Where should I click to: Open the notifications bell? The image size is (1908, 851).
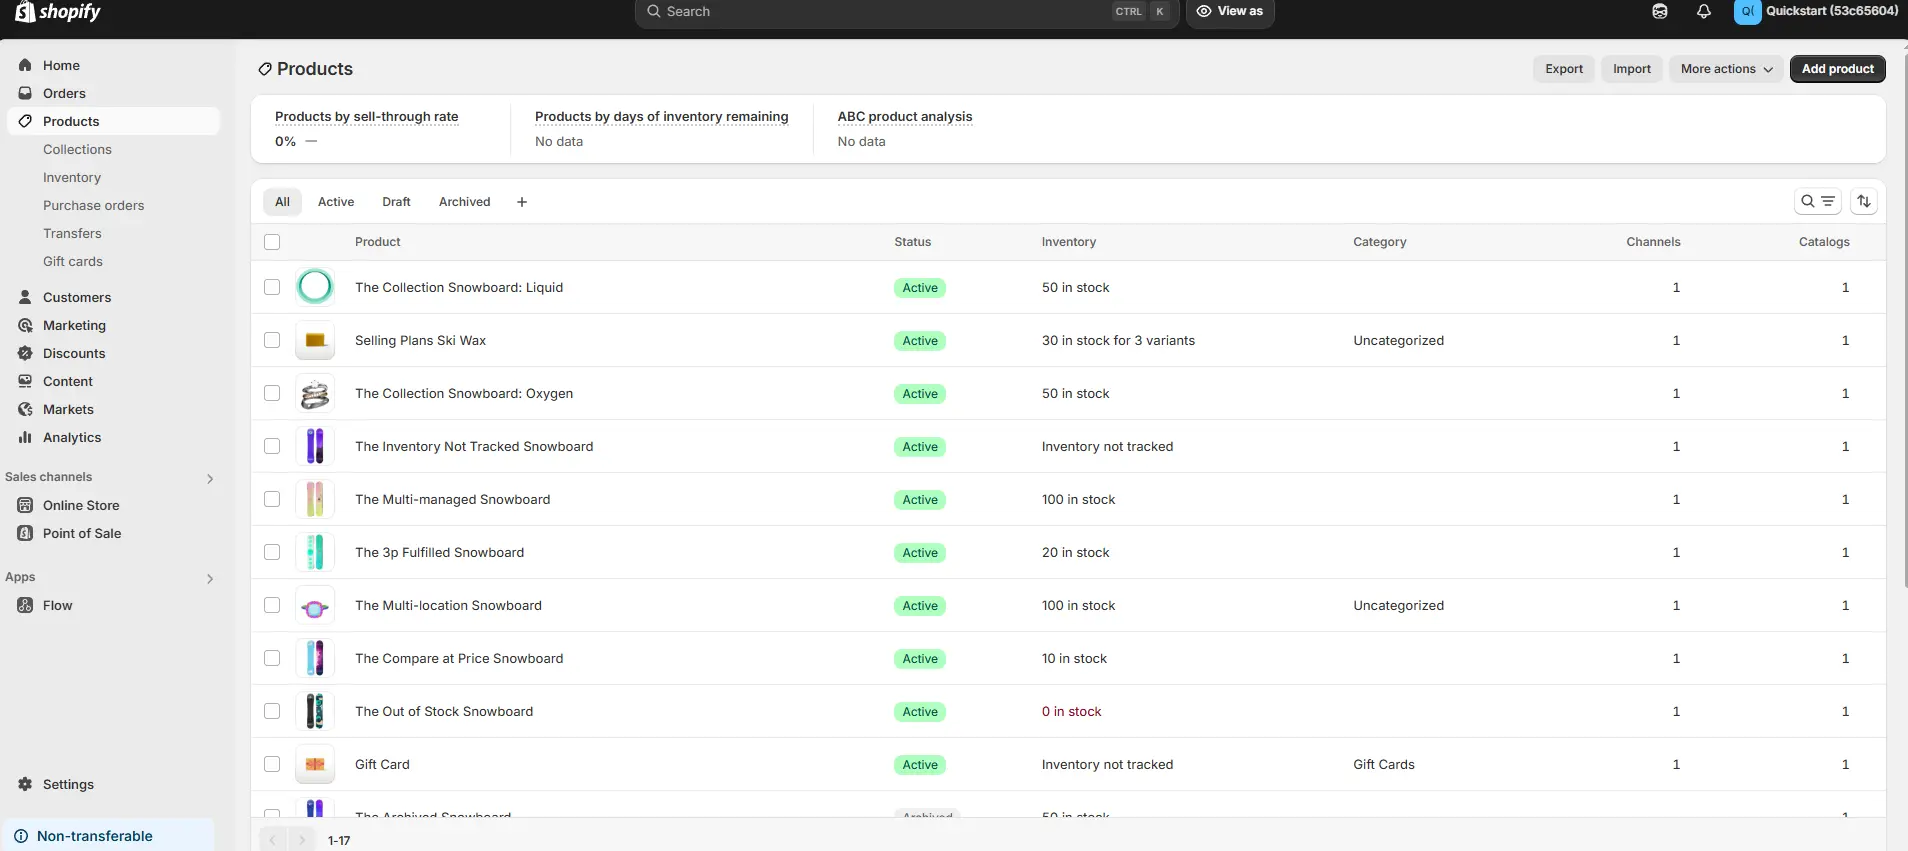(1704, 12)
